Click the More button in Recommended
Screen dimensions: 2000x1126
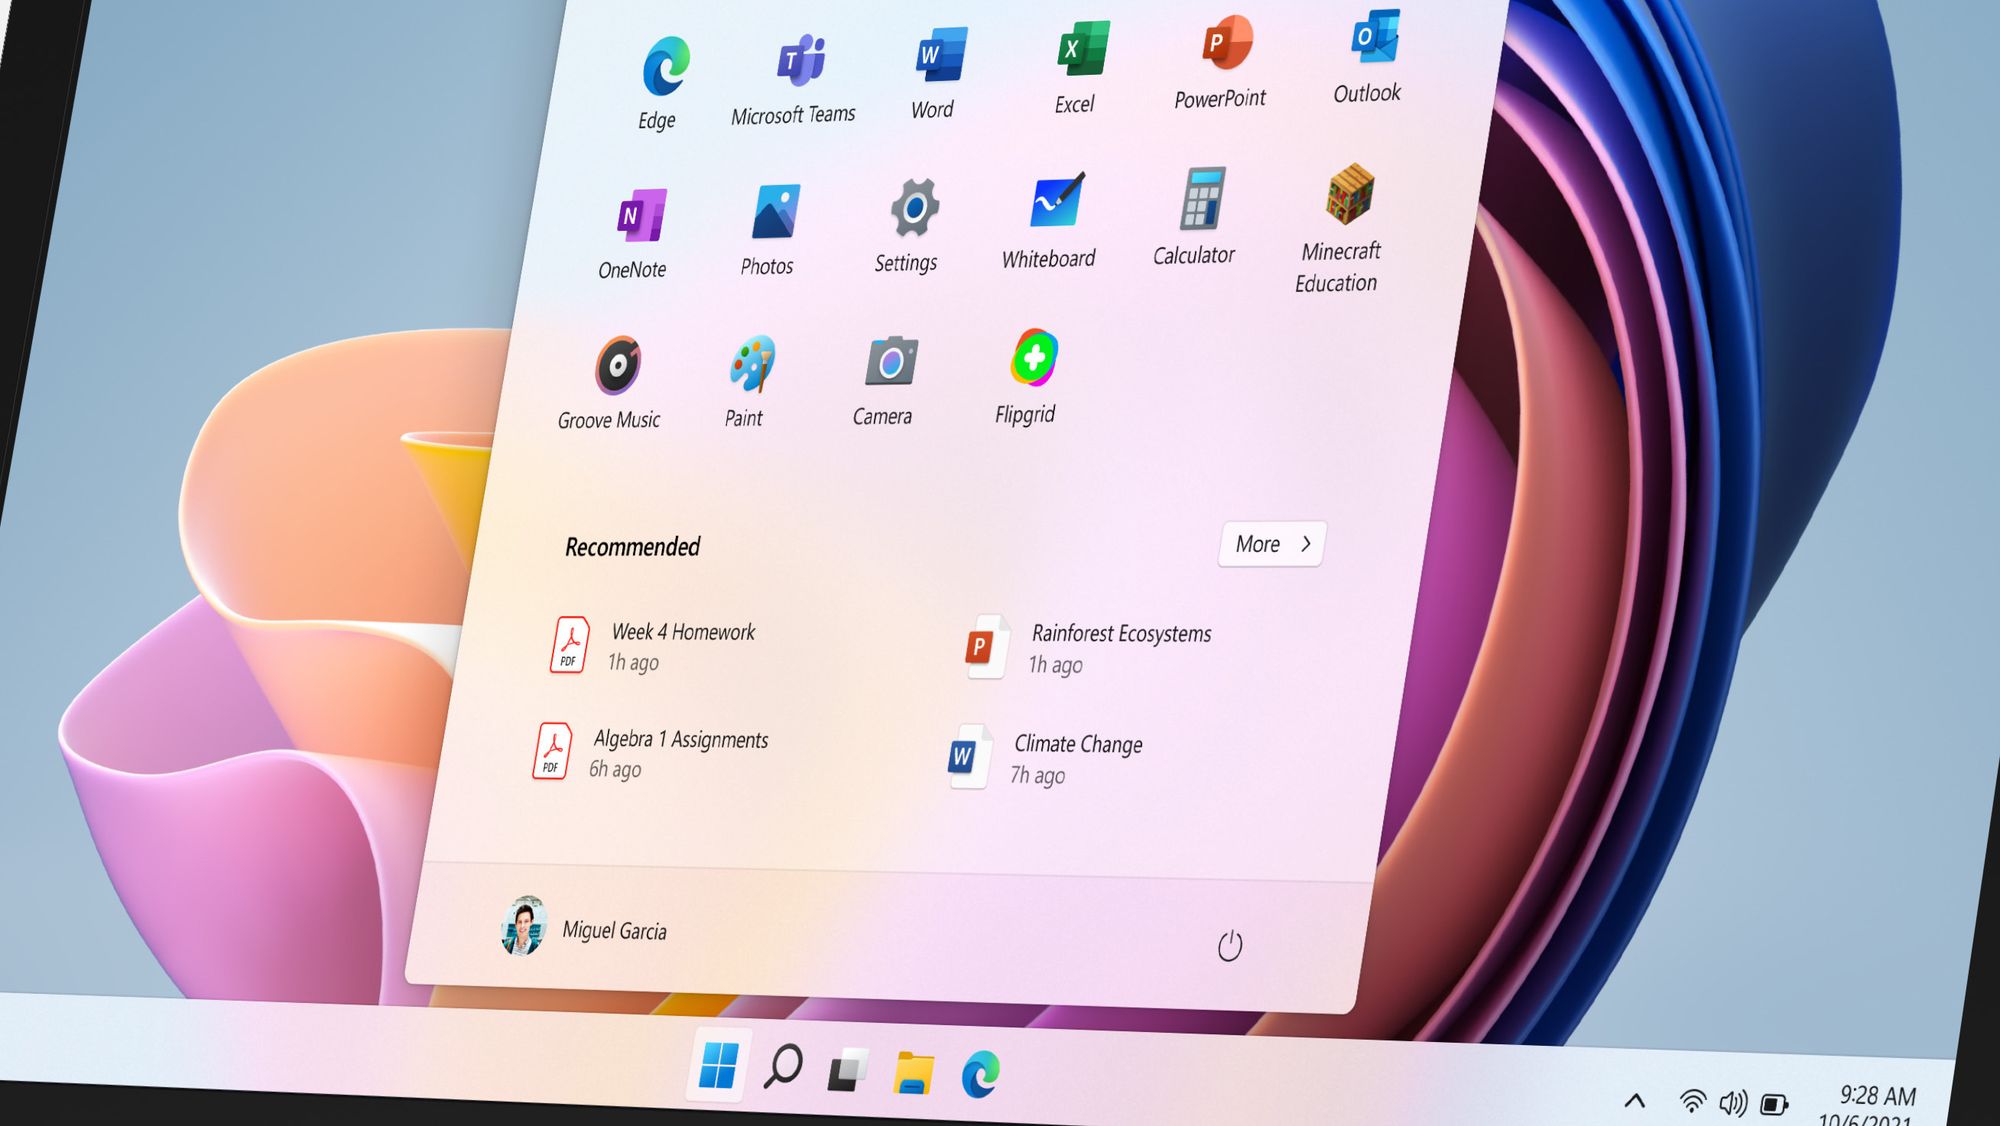pos(1272,544)
